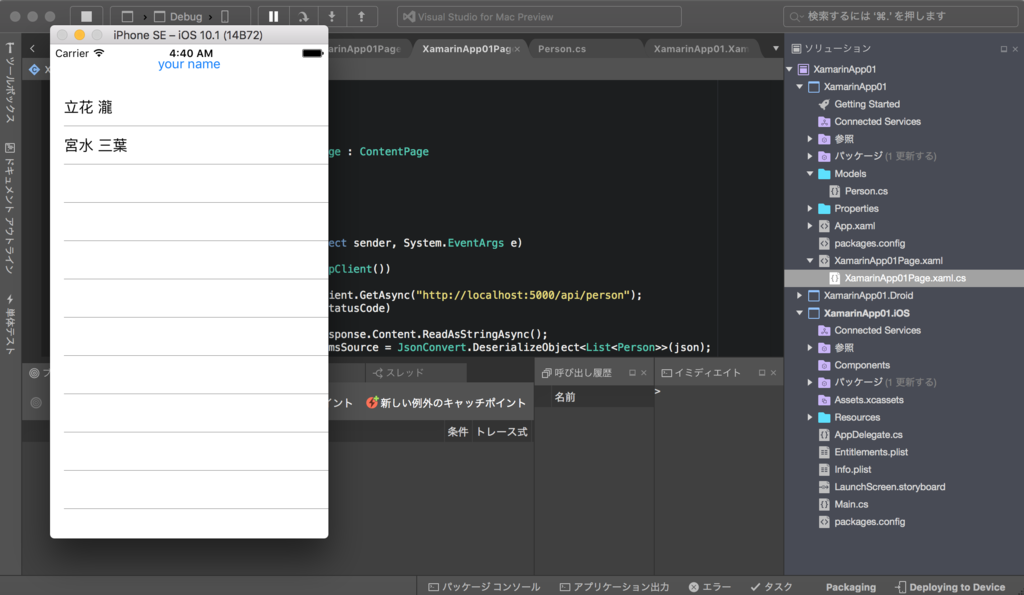The image size is (1024, 595).
Task: Expand the Properties folder
Action: 810,208
